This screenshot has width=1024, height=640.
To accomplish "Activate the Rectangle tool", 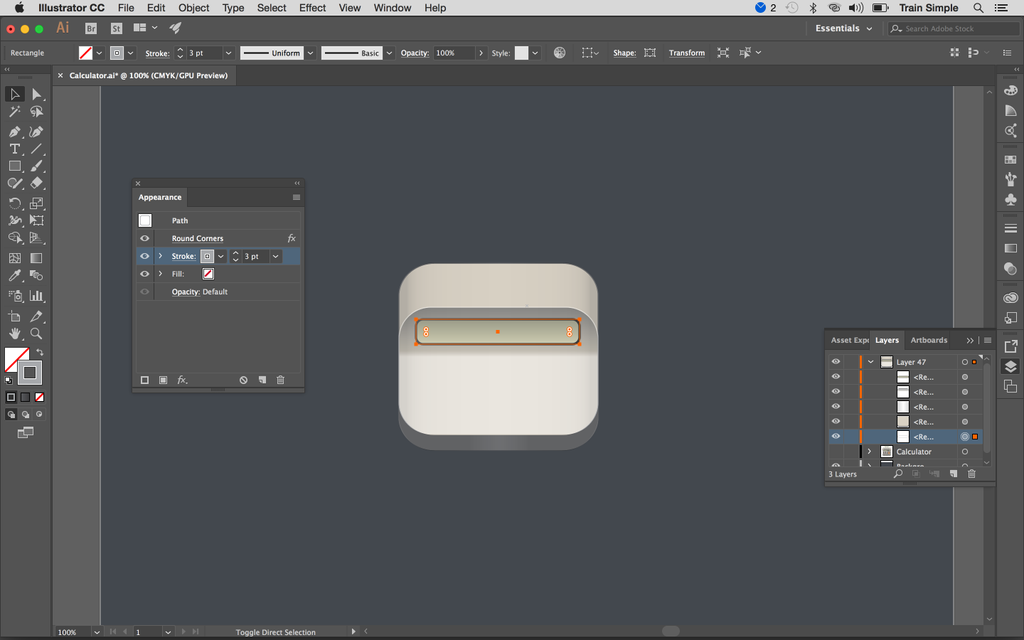I will click(14, 166).
